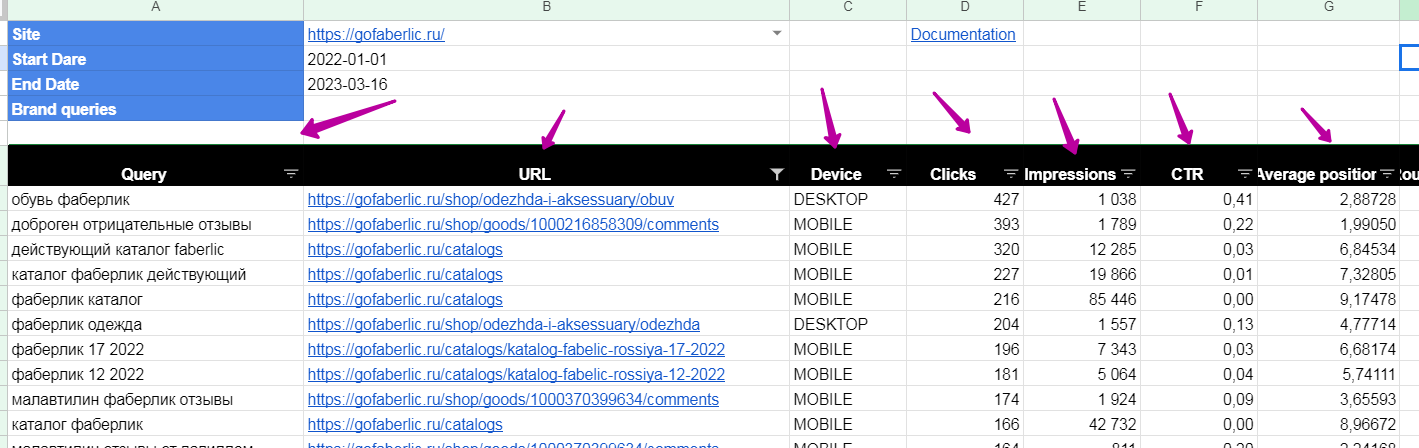Click the active URL column filter funnel

(777, 174)
